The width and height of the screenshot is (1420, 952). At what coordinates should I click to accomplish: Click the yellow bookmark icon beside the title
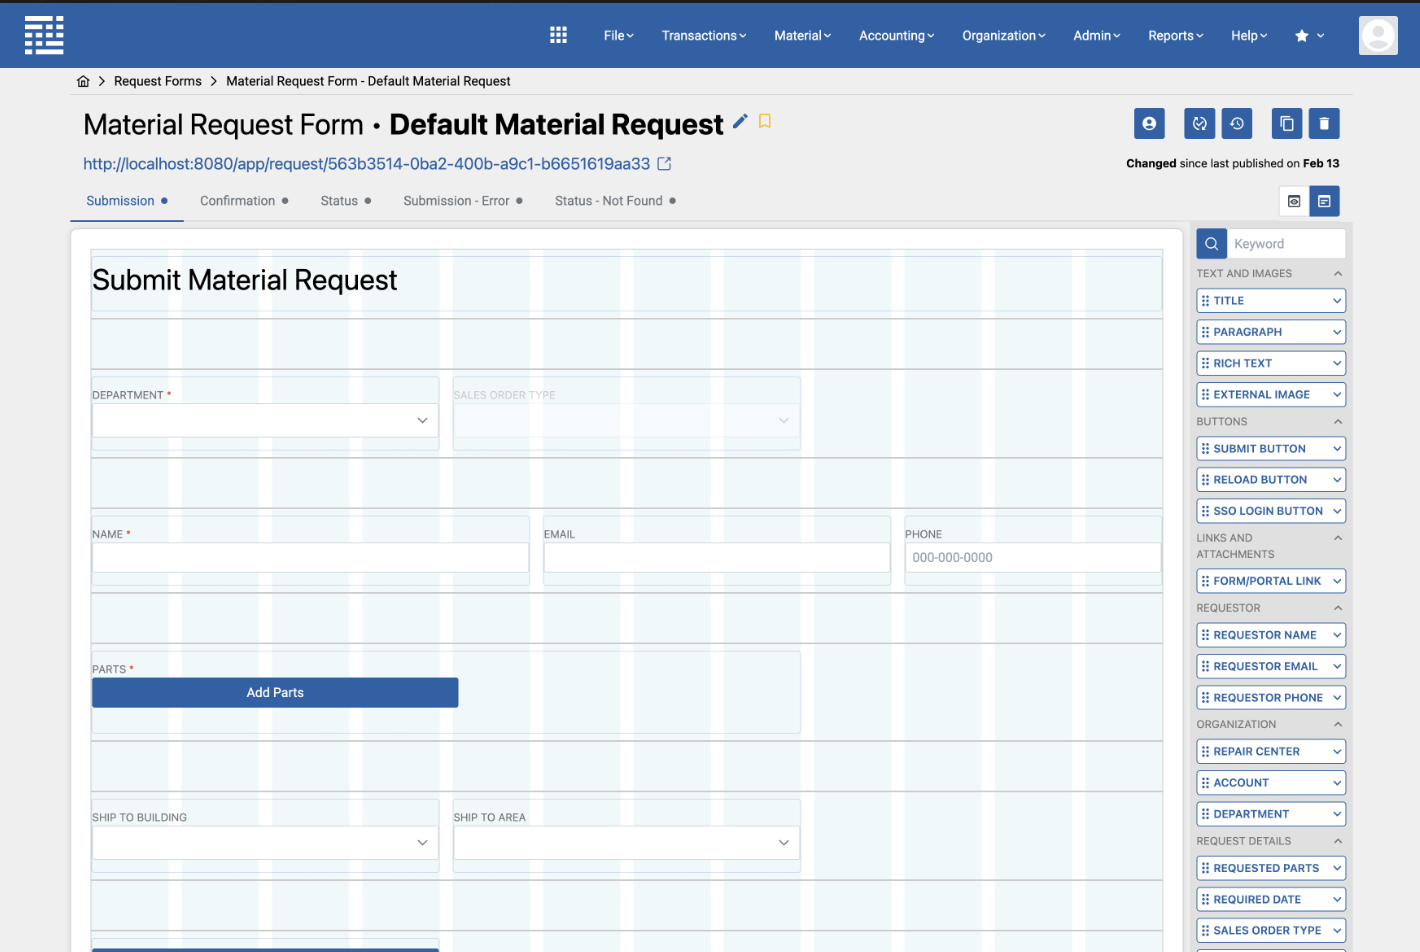(x=765, y=120)
